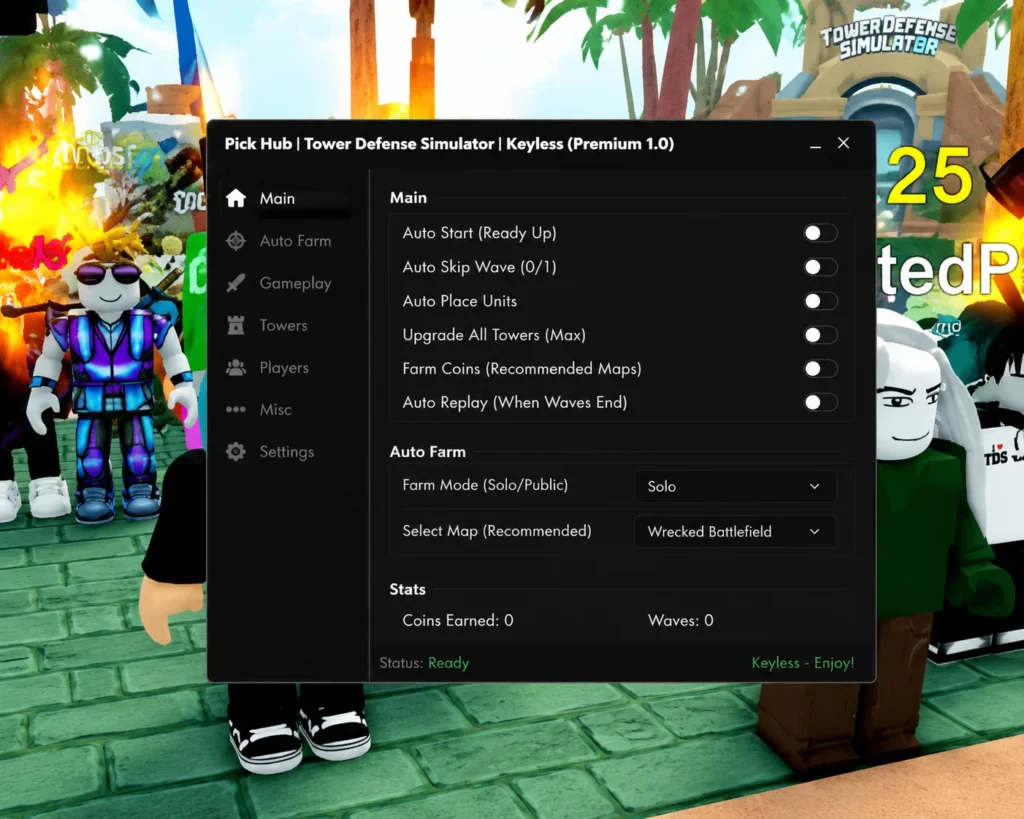
Task: Open the Settings tab
Action: [x=287, y=452]
